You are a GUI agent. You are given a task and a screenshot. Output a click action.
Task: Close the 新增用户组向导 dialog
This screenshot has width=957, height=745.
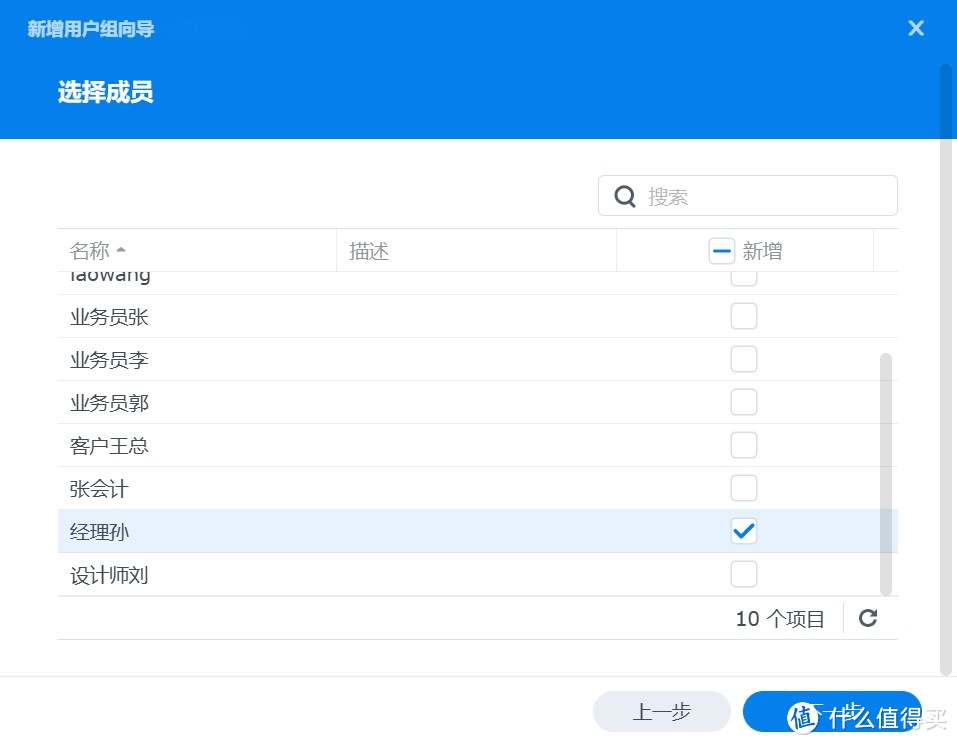pyautogui.click(x=915, y=28)
